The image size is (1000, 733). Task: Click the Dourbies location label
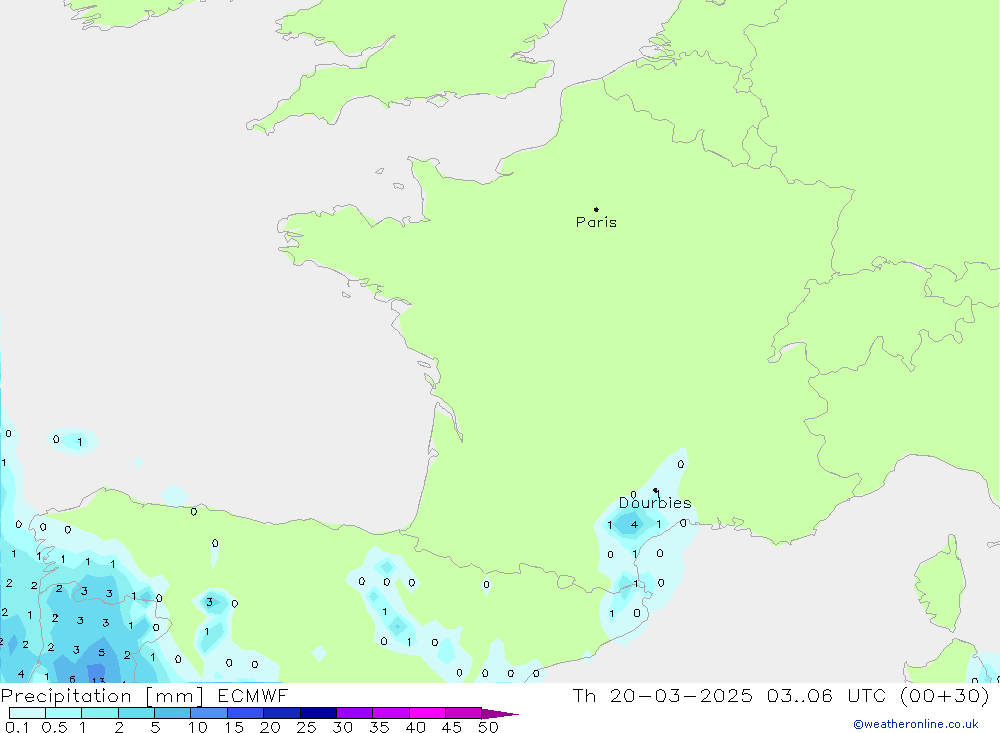pos(655,503)
